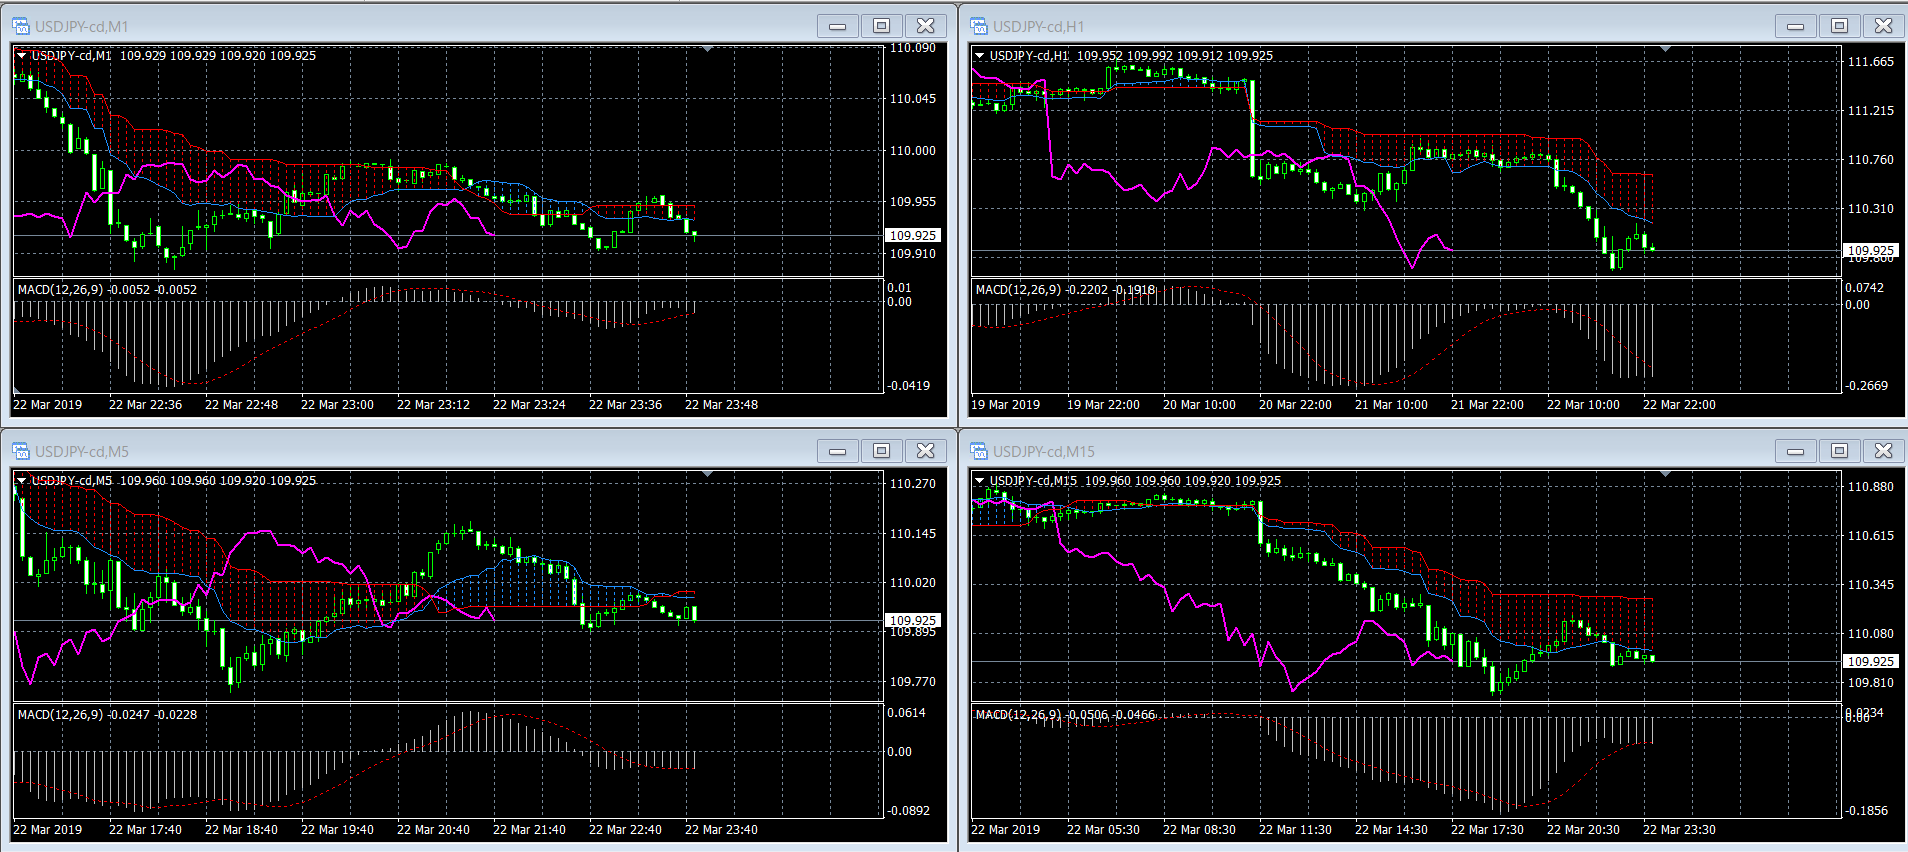1908x852 pixels.
Task: Click the 22 Mar 23:30 time label
Action: (1679, 830)
